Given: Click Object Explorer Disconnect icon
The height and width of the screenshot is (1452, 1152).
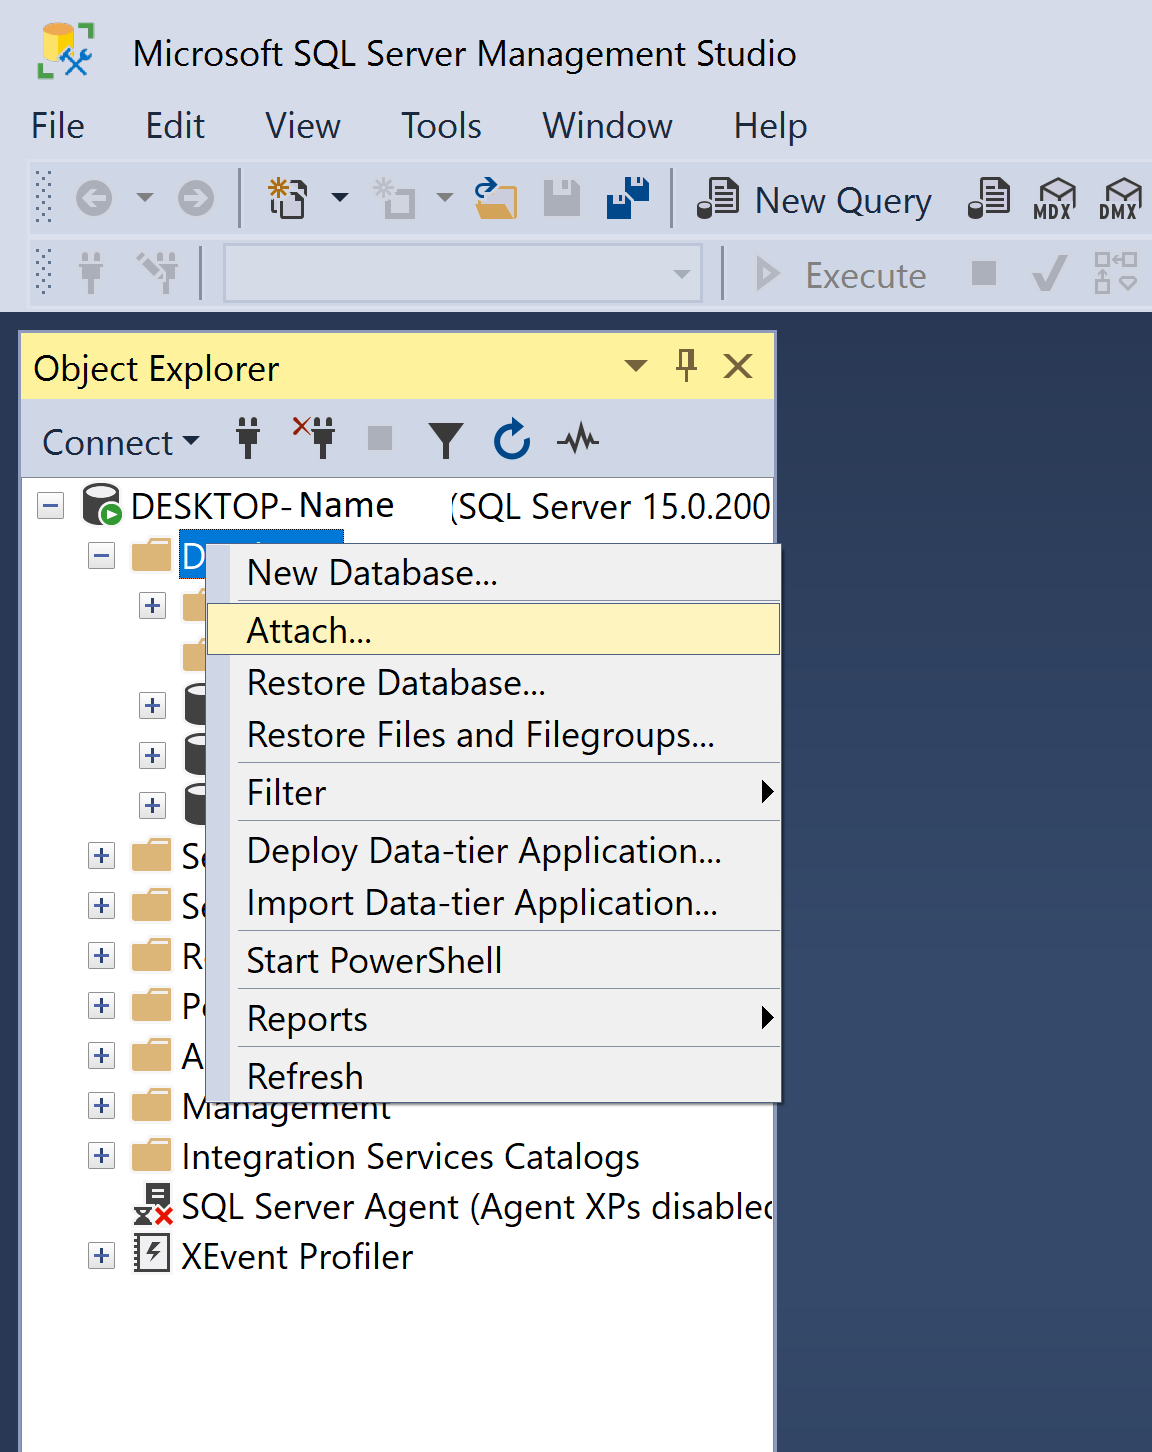Looking at the screenshot, I should (x=314, y=438).
